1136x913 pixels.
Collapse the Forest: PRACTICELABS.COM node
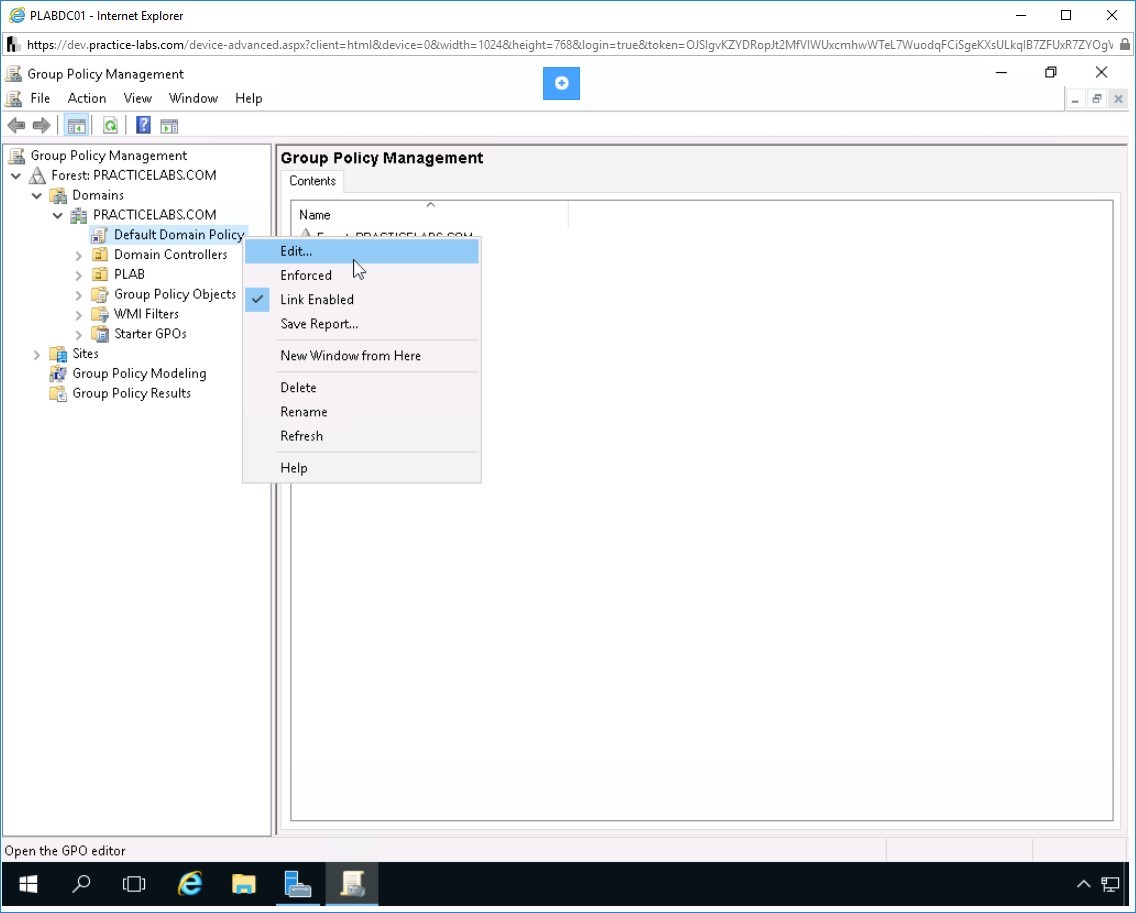16,175
